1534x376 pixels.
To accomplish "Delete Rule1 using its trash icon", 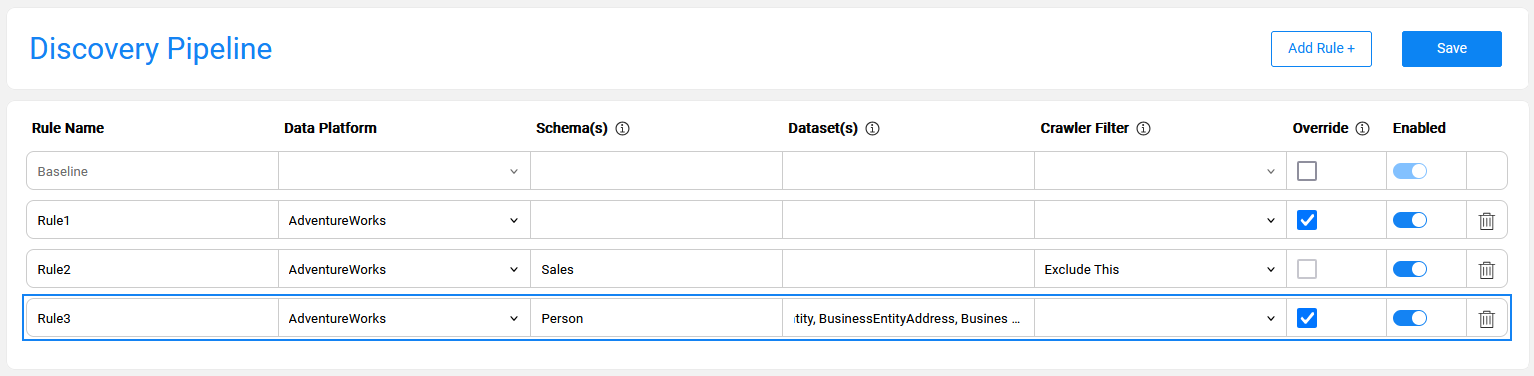I will point(1486,221).
